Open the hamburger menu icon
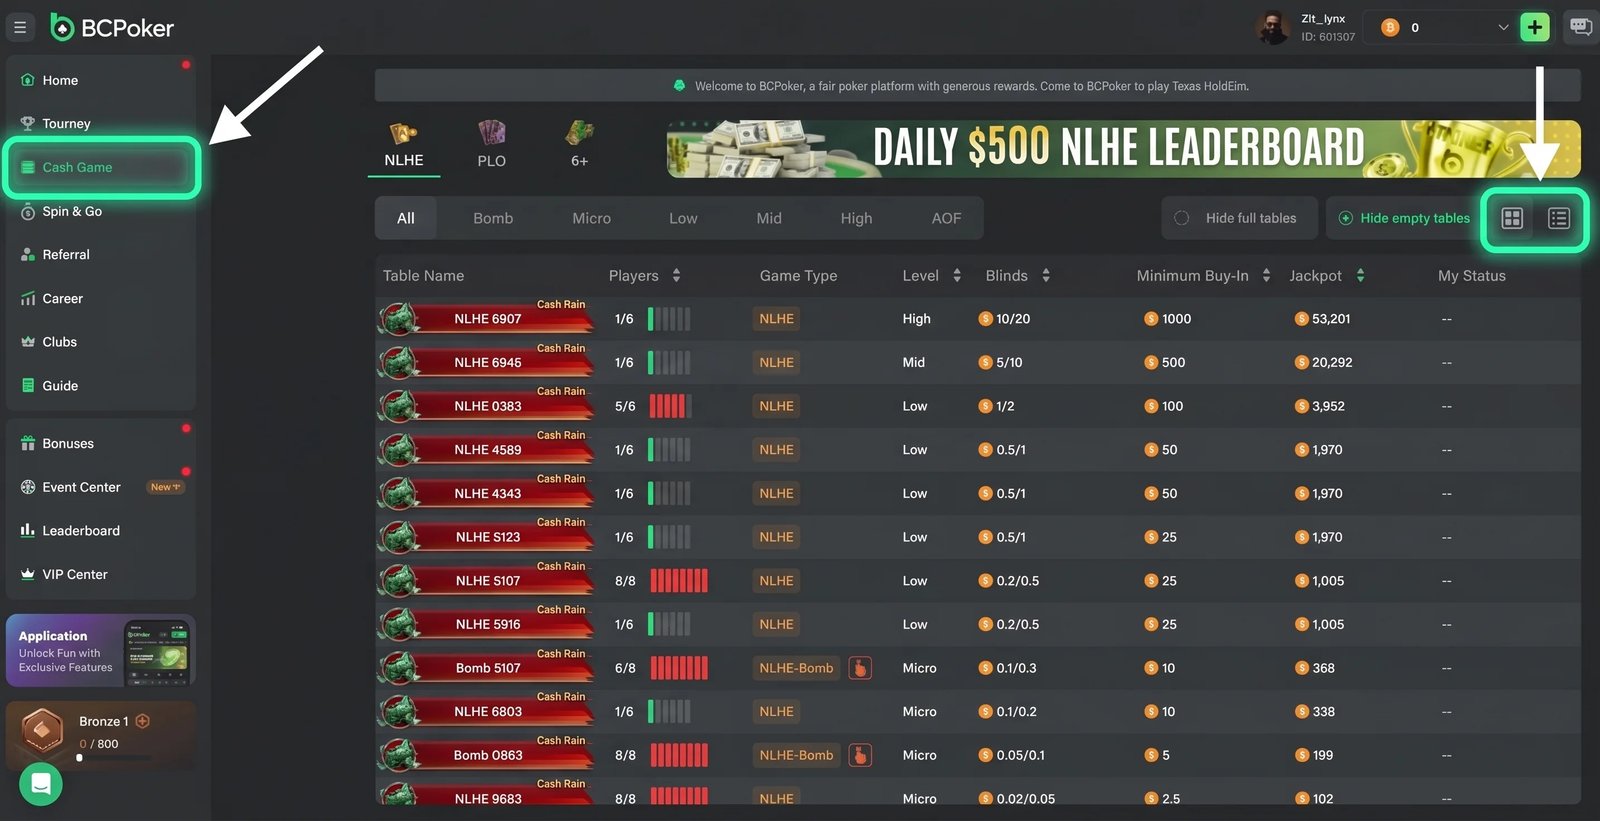This screenshot has height=821, width=1600. click(20, 27)
